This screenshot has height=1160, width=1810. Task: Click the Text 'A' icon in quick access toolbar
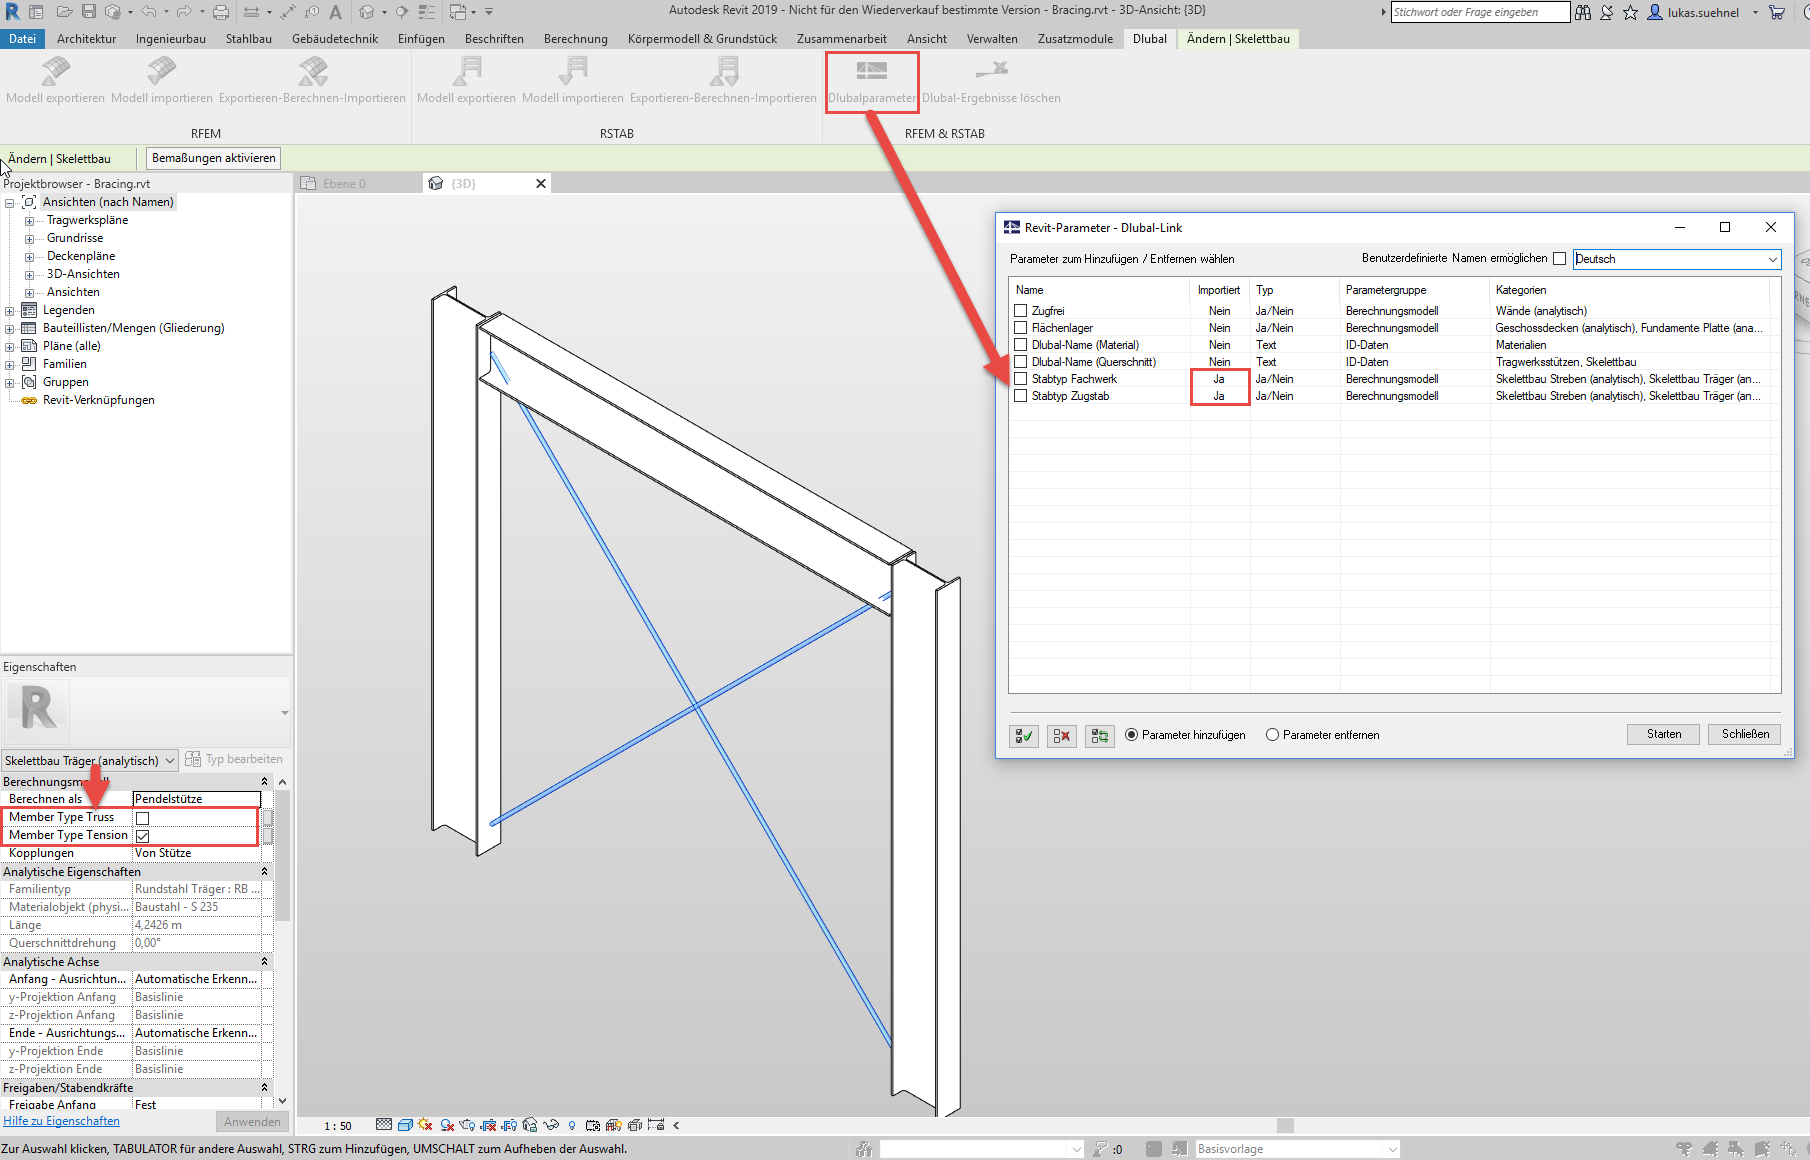pos(336,12)
